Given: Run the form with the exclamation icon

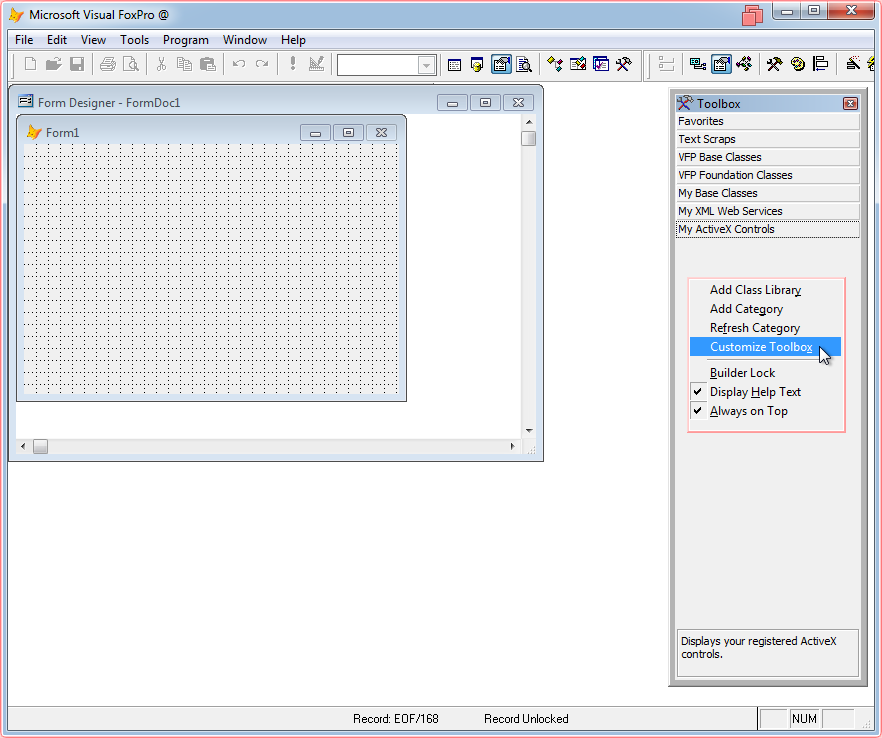Looking at the screenshot, I should (292, 64).
